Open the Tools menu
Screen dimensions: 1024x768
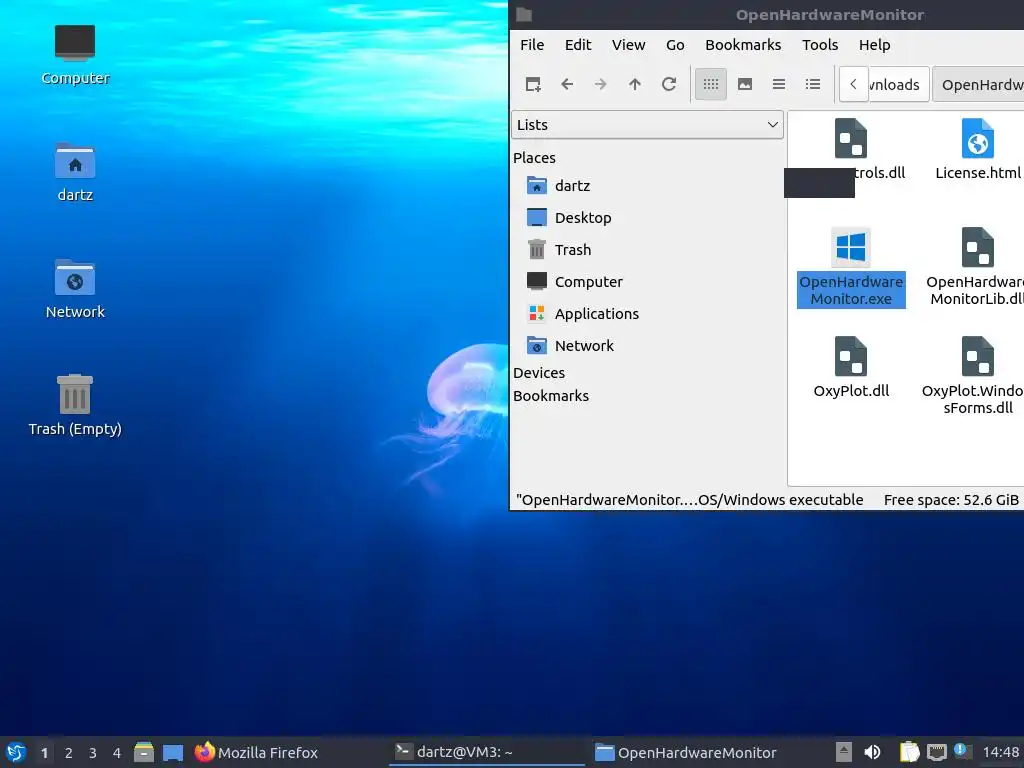(820, 44)
